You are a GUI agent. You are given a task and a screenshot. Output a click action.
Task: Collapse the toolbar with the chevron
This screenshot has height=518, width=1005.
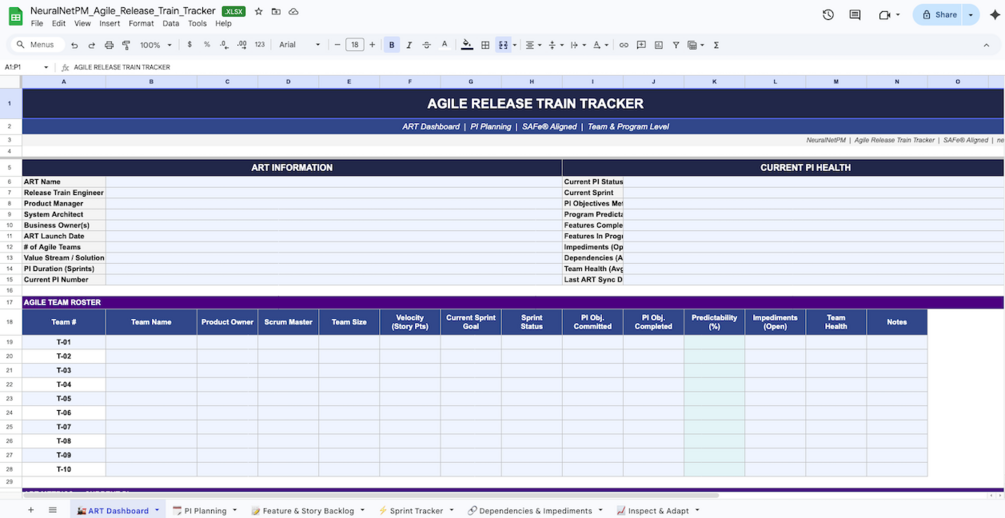986,45
